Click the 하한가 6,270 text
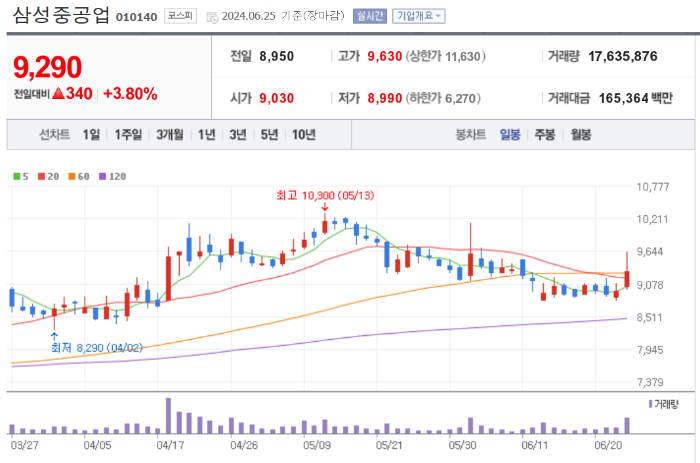The width and height of the screenshot is (700, 463). click(x=443, y=98)
